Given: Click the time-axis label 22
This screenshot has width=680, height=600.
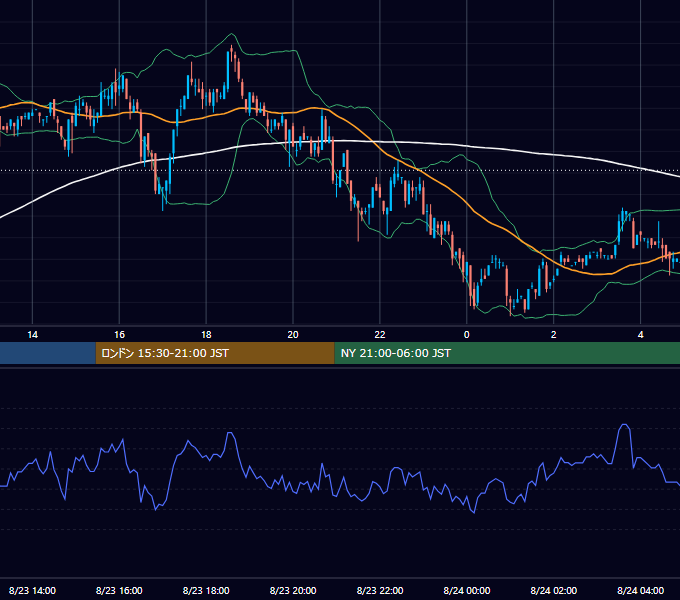Looking at the screenshot, I should click(x=380, y=335).
